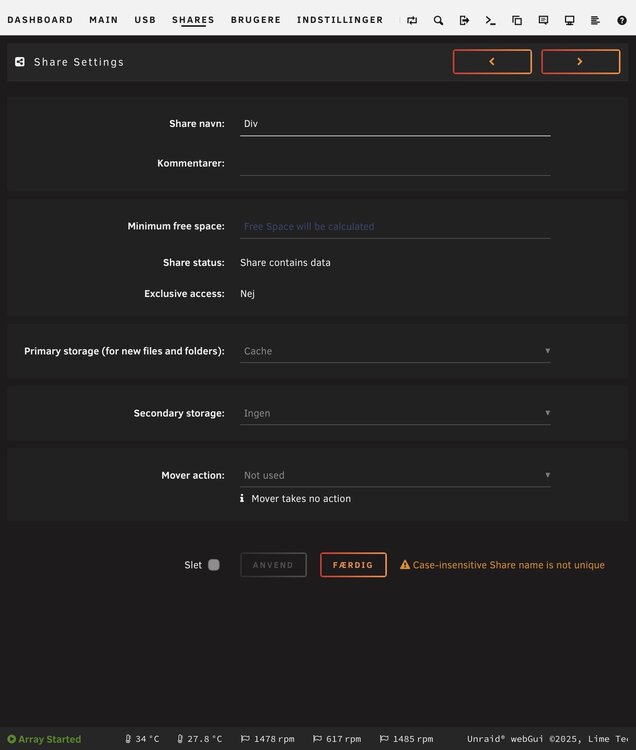This screenshot has width=636, height=750.
Task: Open the Brugere menu tab
Action: coord(256,20)
